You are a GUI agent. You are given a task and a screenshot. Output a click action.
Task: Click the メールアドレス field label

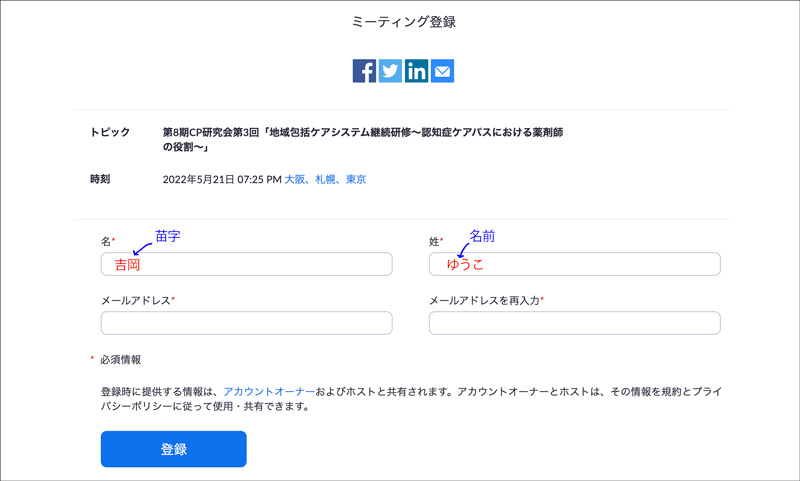(x=136, y=300)
